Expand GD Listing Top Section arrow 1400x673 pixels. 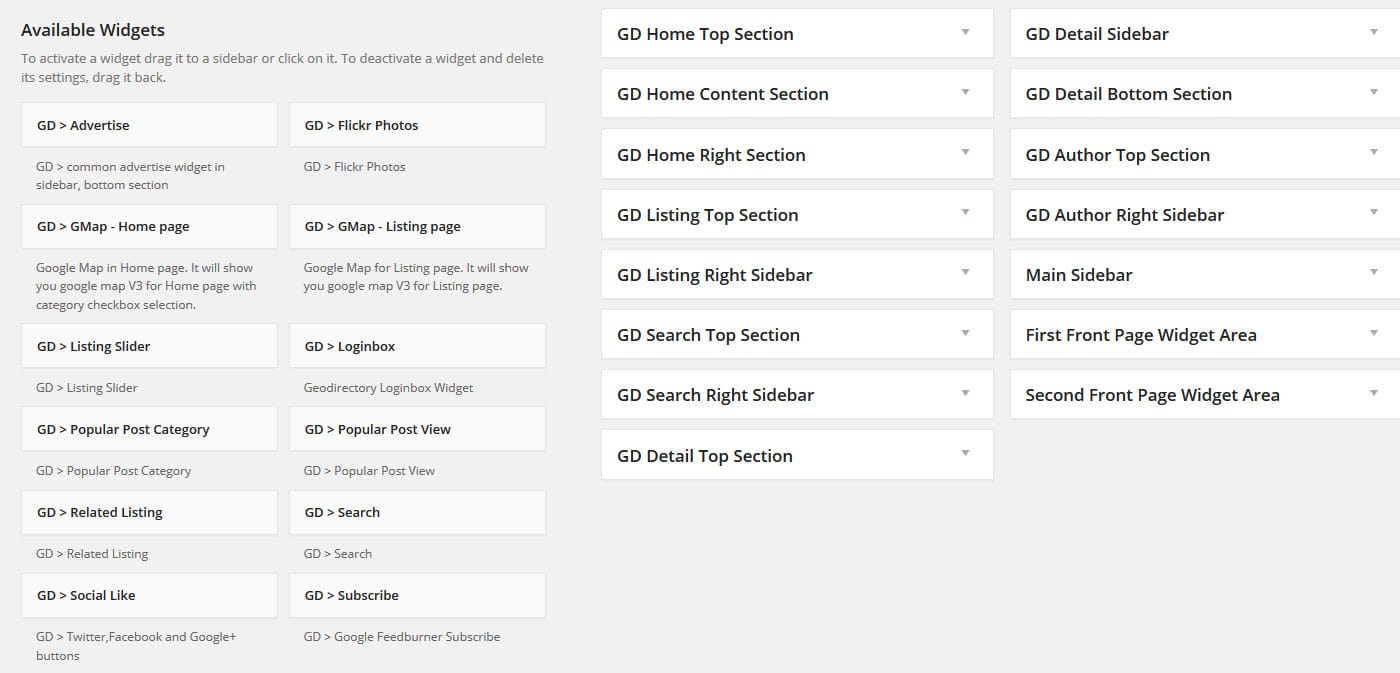point(965,213)
